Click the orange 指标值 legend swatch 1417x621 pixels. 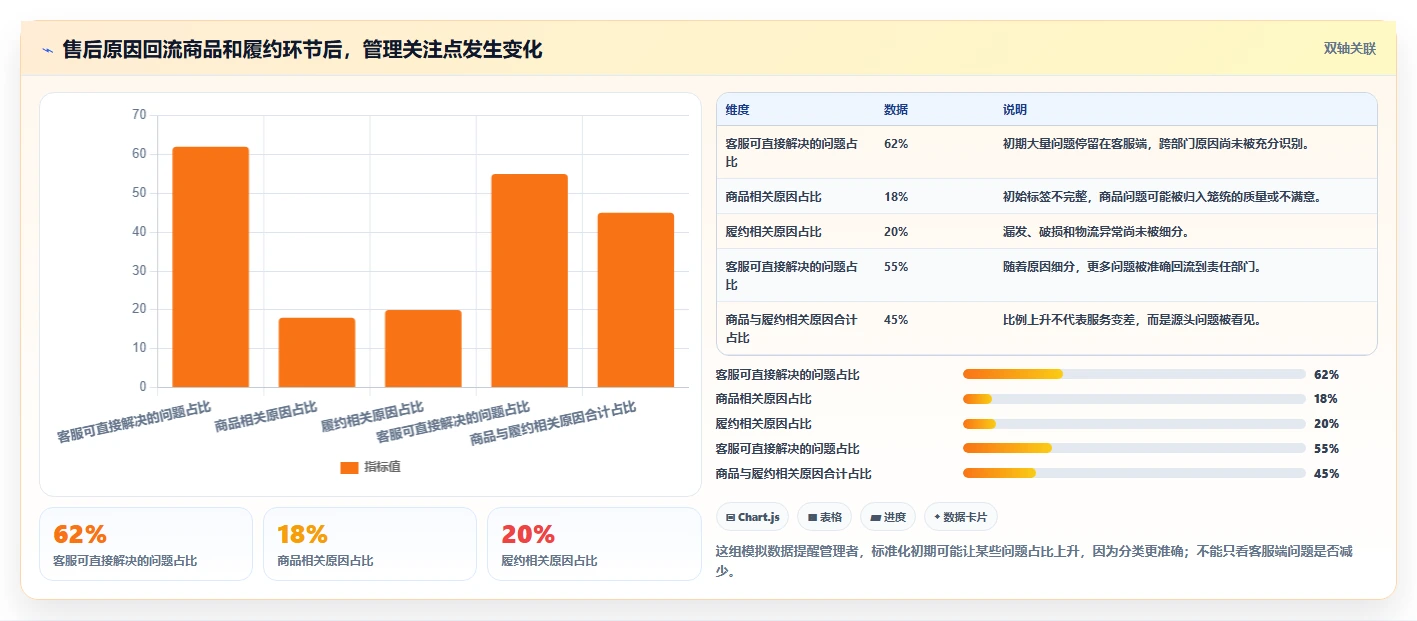[x=349, y=467]
